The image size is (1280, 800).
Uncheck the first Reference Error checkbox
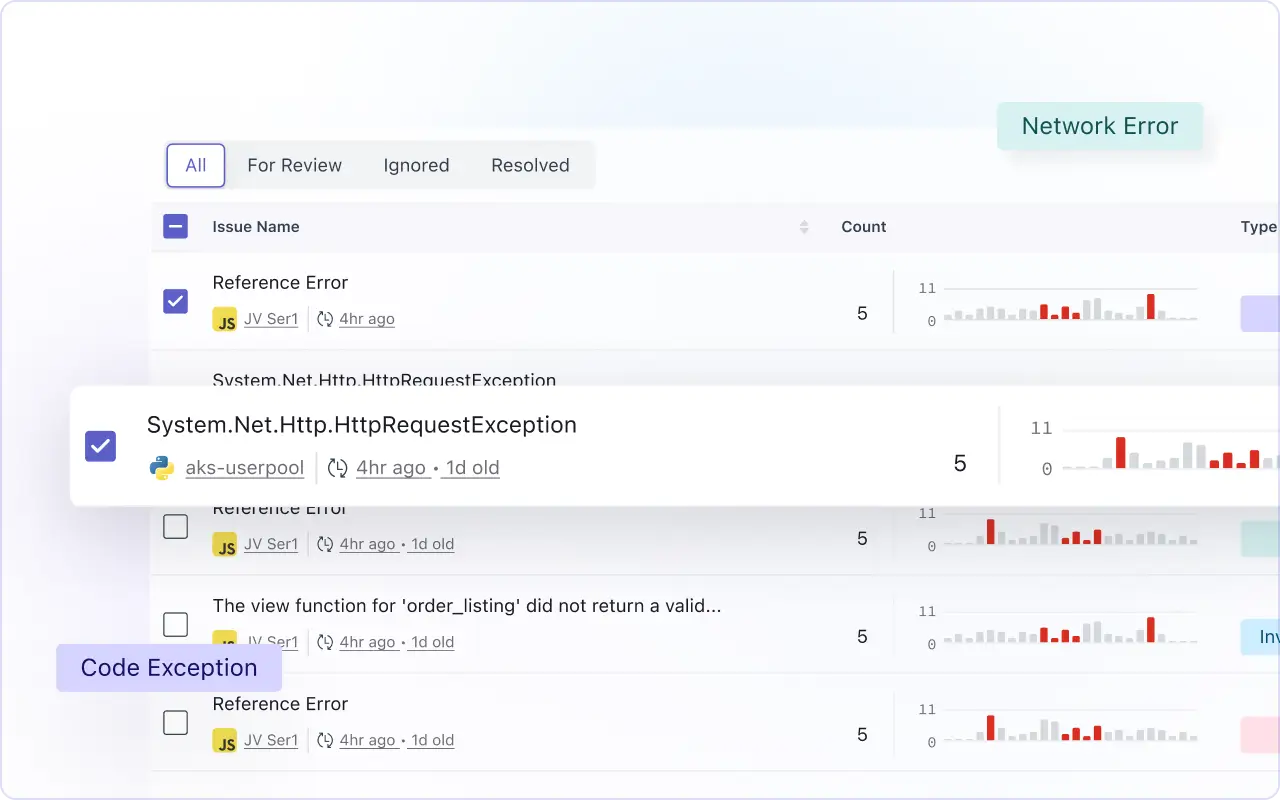(175, 301)
